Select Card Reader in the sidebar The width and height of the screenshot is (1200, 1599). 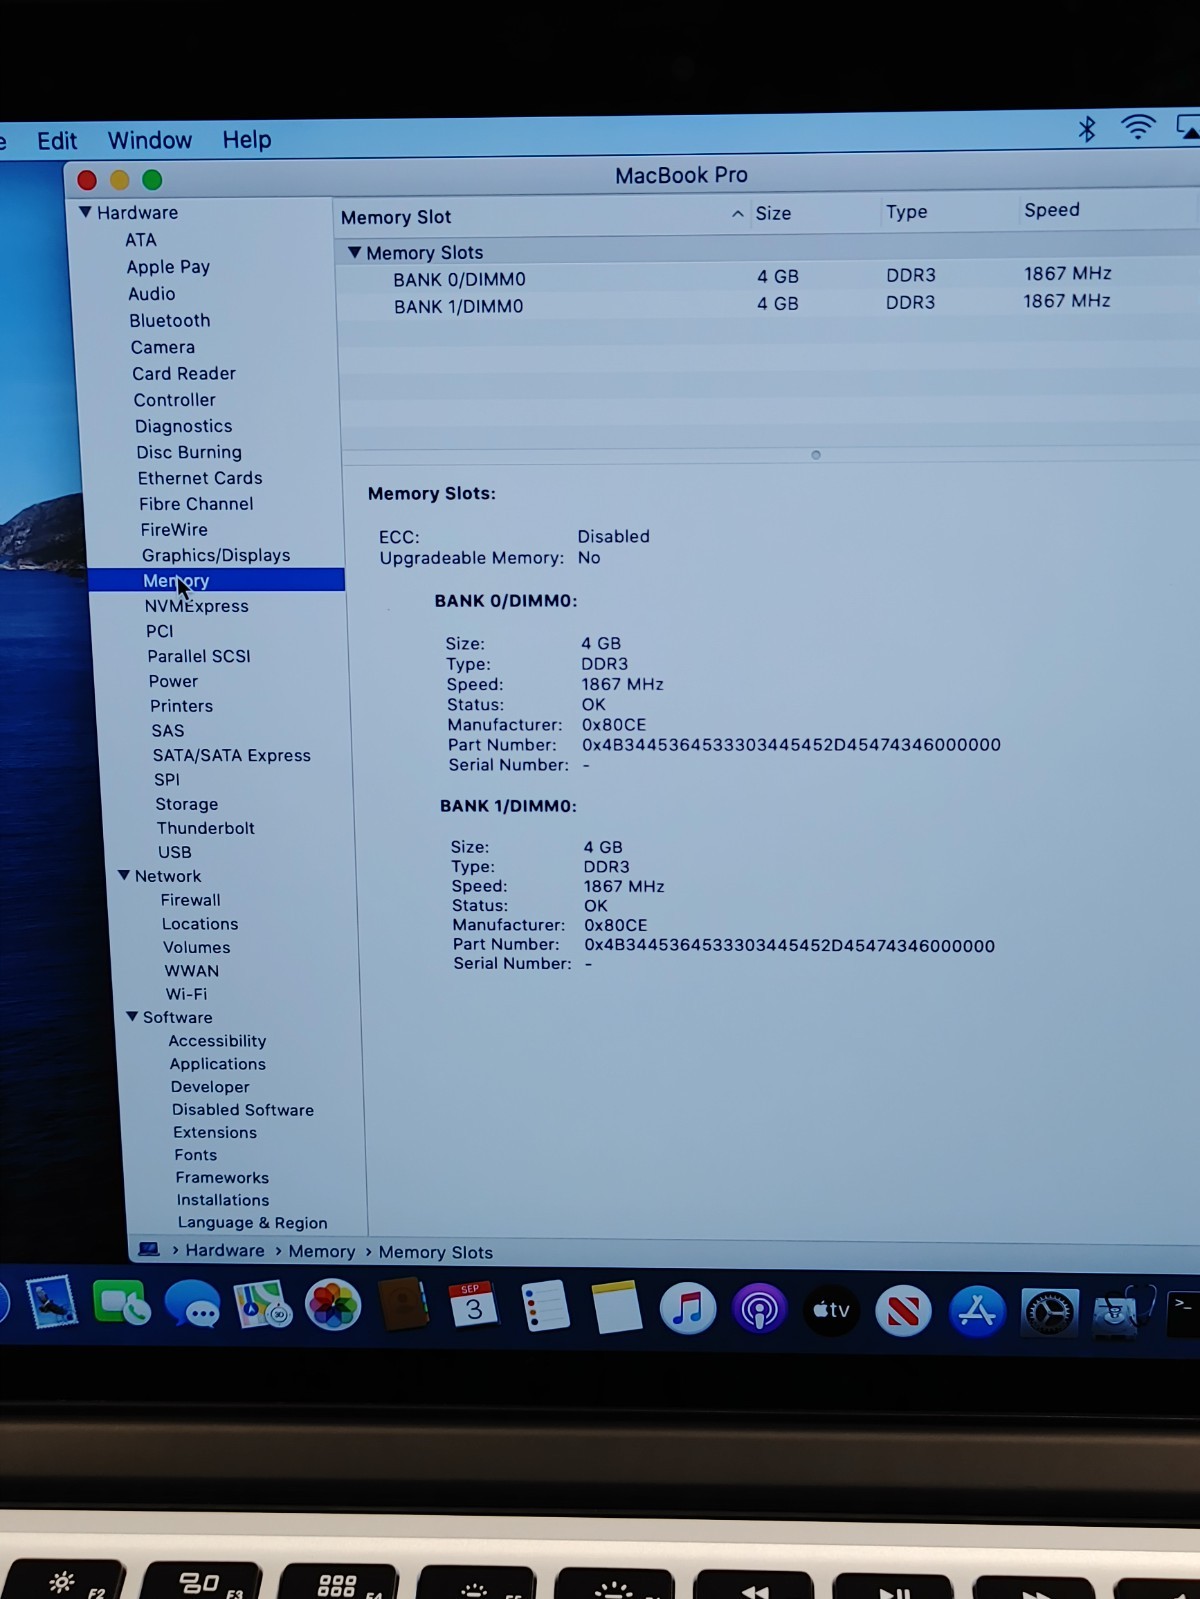(x=184, y=373)
